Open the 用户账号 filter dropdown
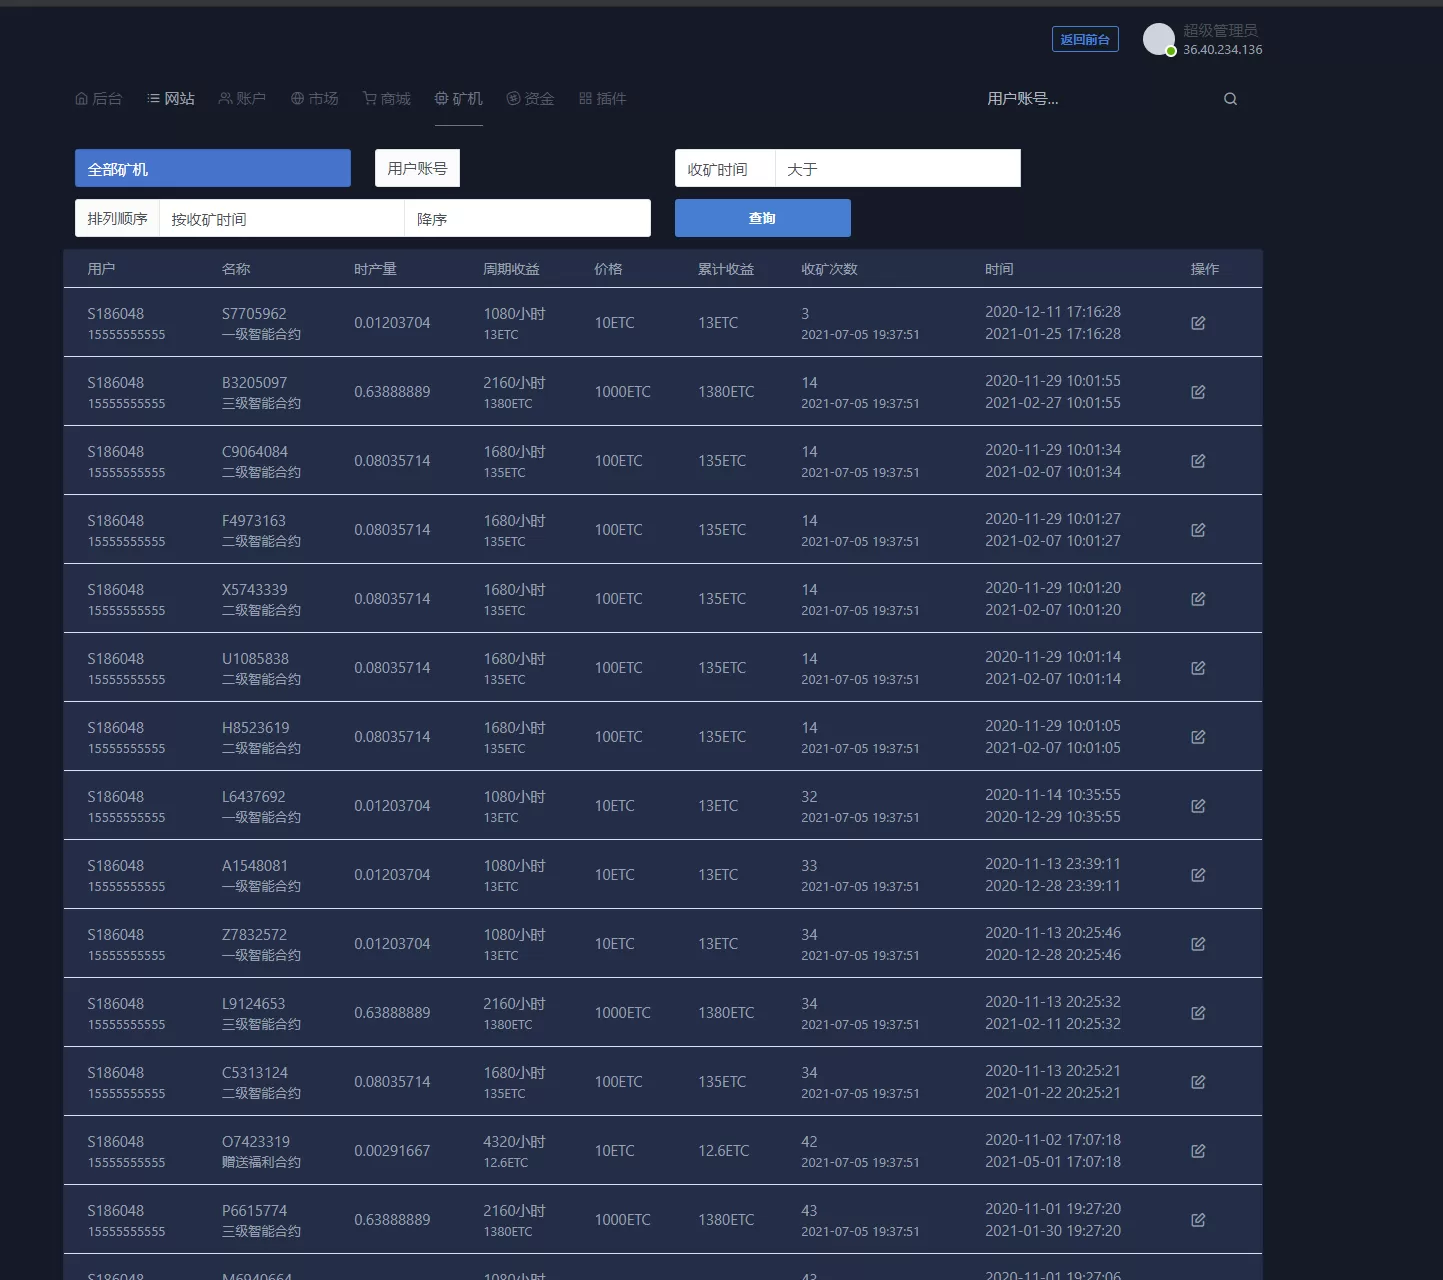Viewport: 1443px width, 1280px height. click(417, 168)
